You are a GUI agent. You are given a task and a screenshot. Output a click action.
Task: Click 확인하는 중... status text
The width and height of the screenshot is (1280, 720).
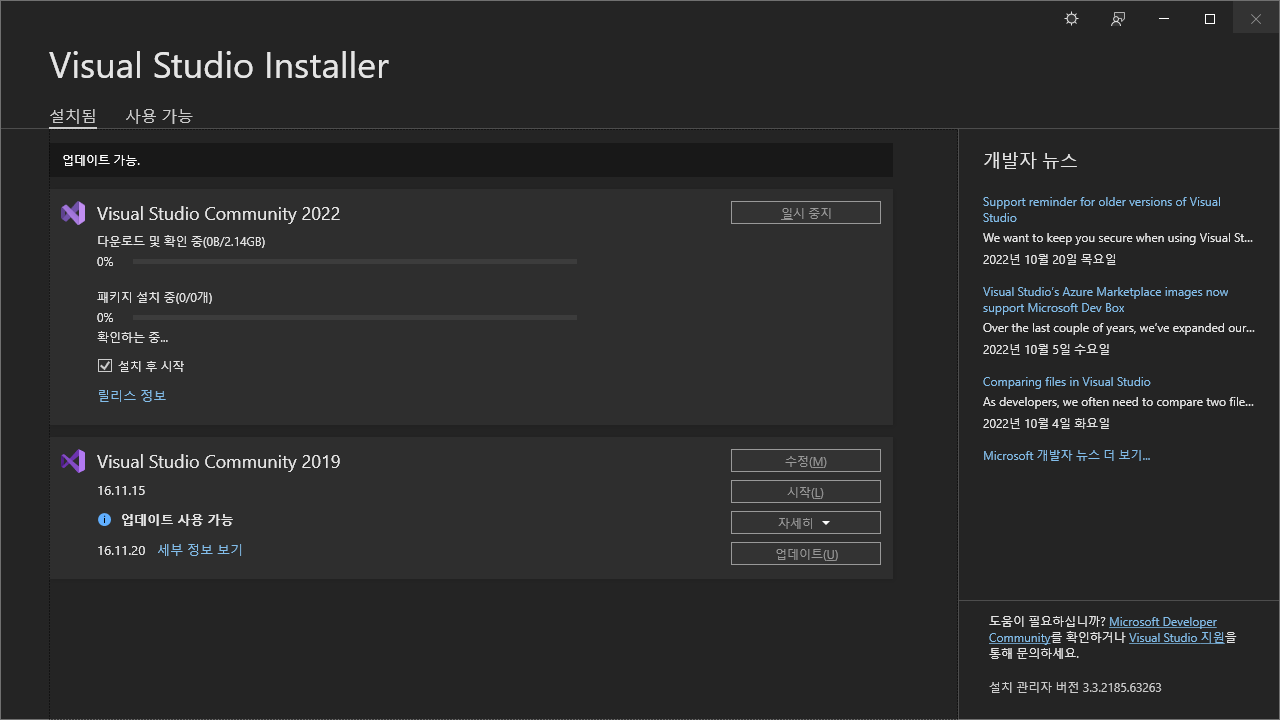pos(133,338)
